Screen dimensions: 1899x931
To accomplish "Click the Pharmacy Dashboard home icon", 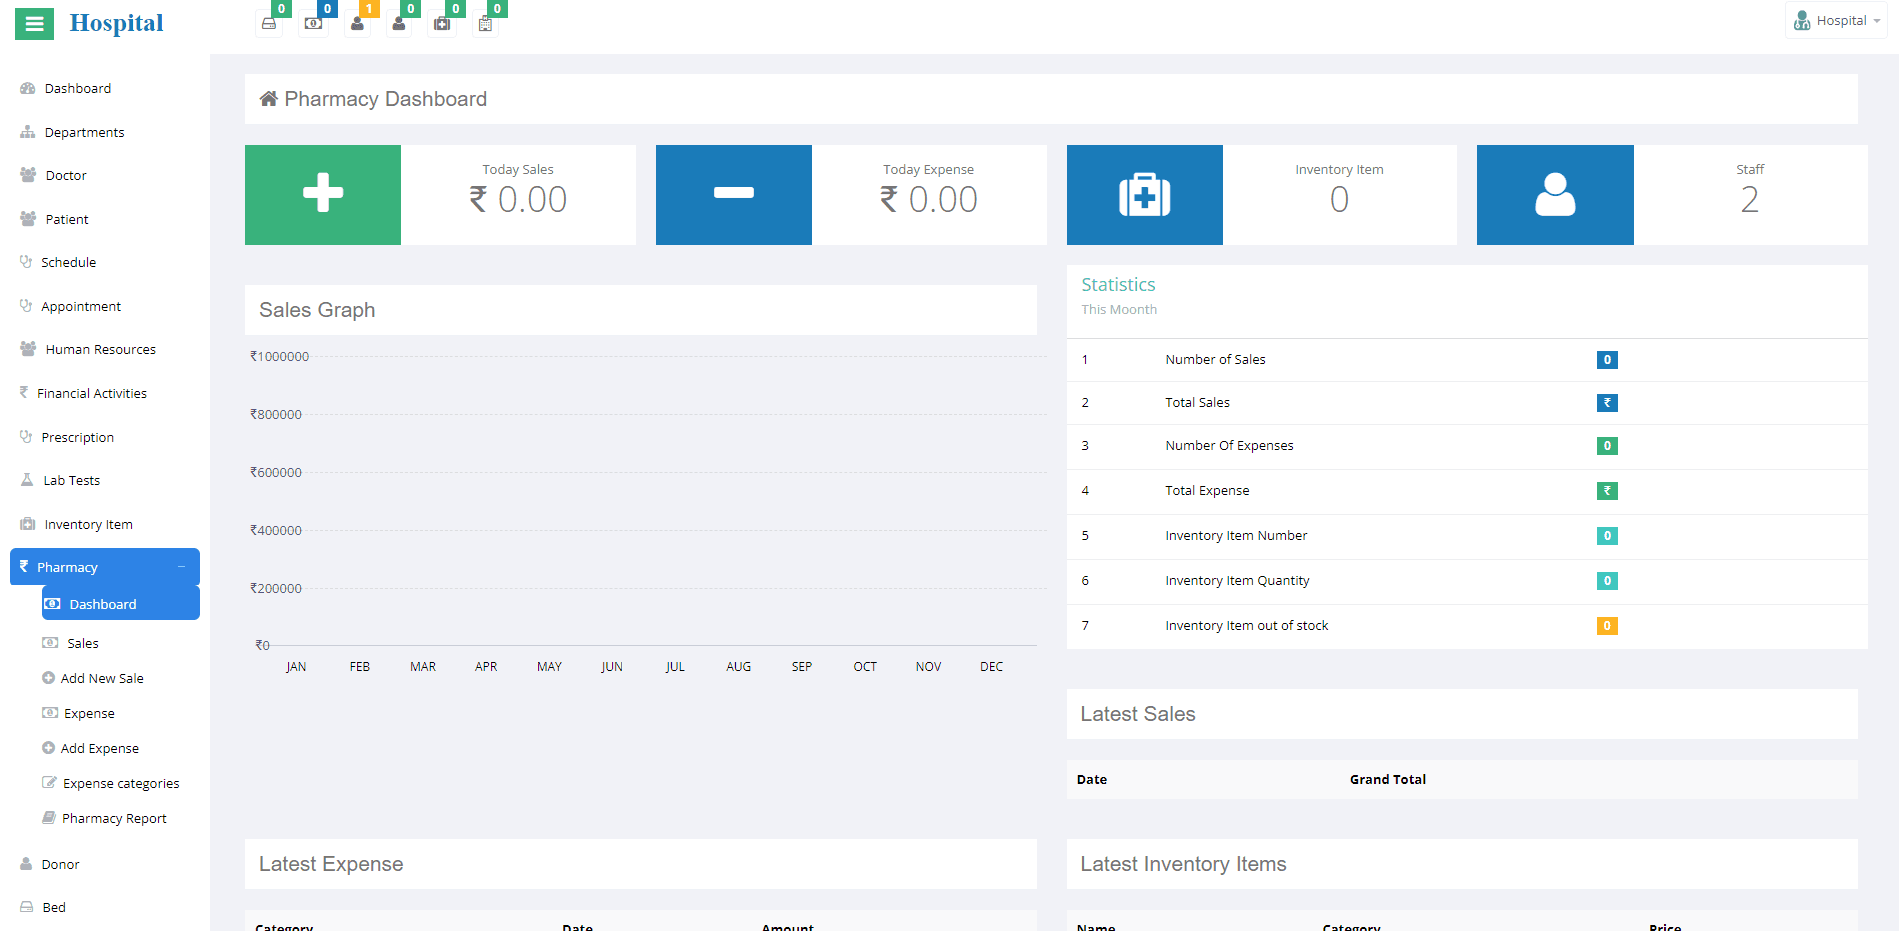I will point(268,99).
